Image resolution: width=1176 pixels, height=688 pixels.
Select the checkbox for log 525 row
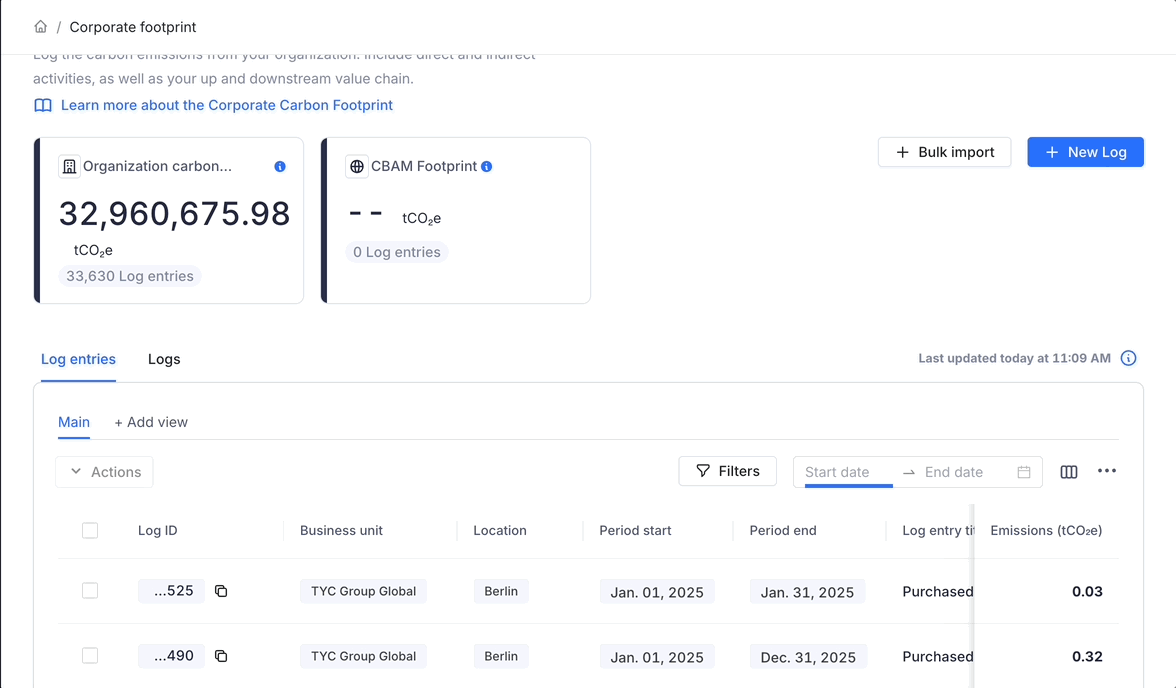coord(90,591)
